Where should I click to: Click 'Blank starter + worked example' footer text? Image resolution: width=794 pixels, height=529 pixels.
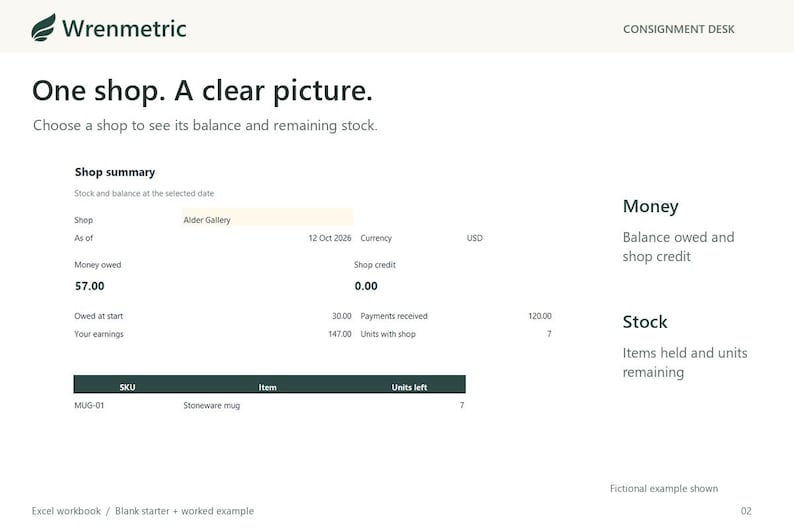click(184, 511)
